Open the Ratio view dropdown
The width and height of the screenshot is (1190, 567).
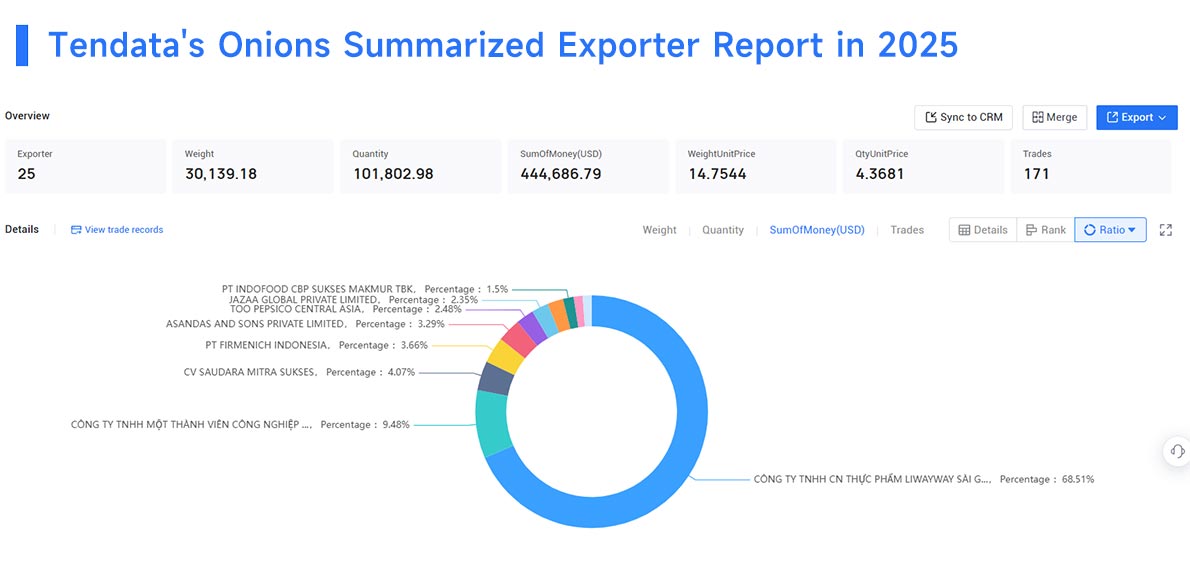[x=1110, y=230]
